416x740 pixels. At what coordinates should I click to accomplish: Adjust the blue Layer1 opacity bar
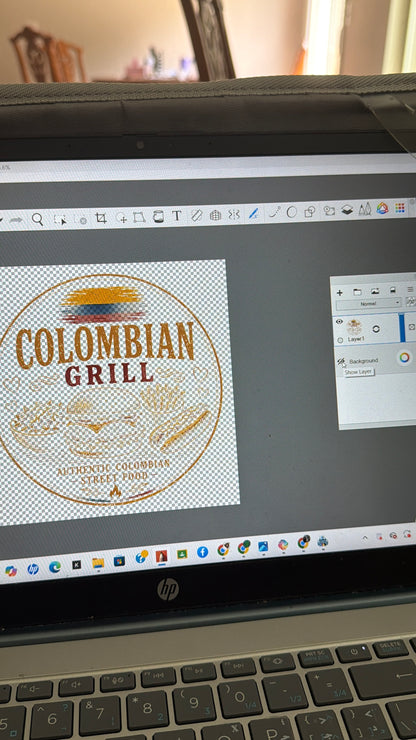(x=402, y=328)
